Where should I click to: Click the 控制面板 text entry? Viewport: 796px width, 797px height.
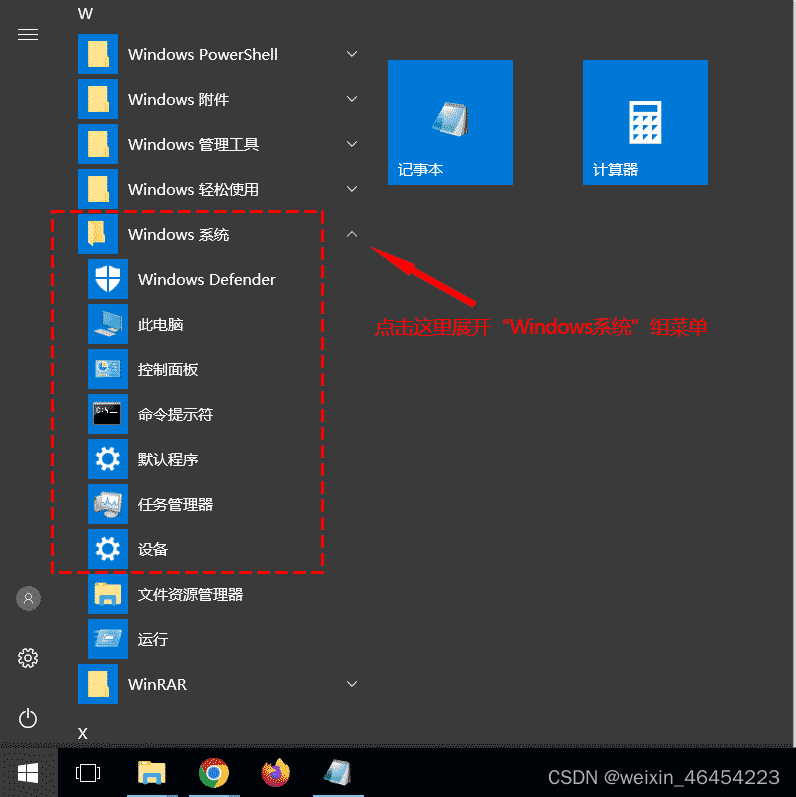pyautogui.click(x=168, y=370)
